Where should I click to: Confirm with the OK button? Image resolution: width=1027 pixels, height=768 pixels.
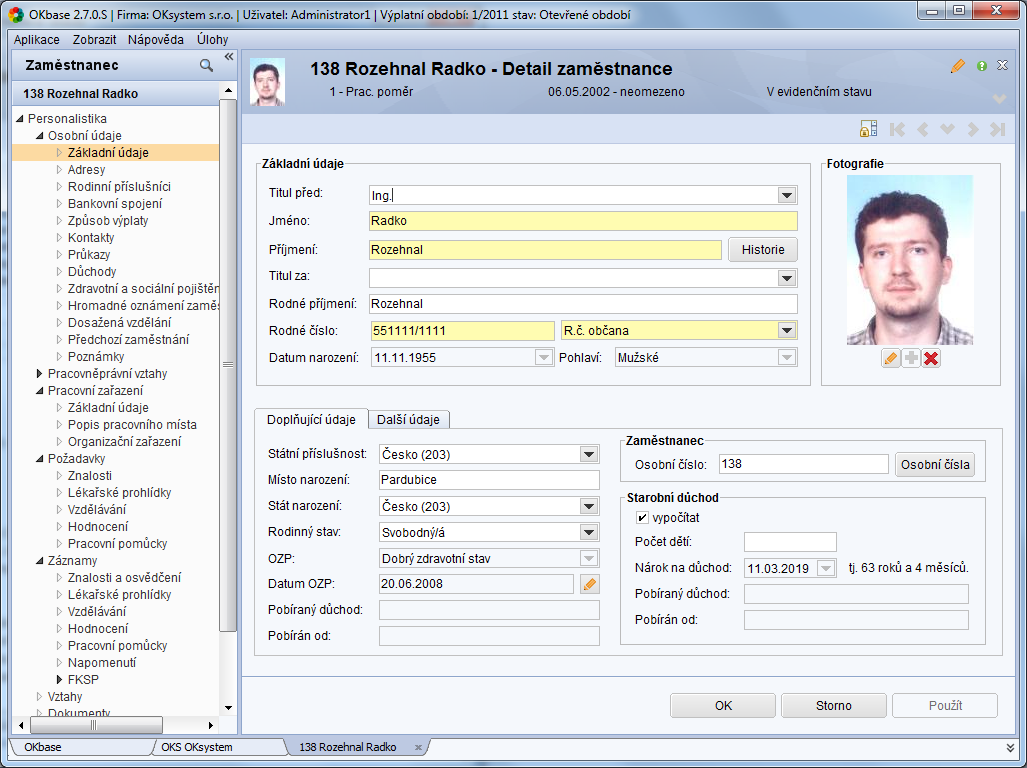pos(723,706)
